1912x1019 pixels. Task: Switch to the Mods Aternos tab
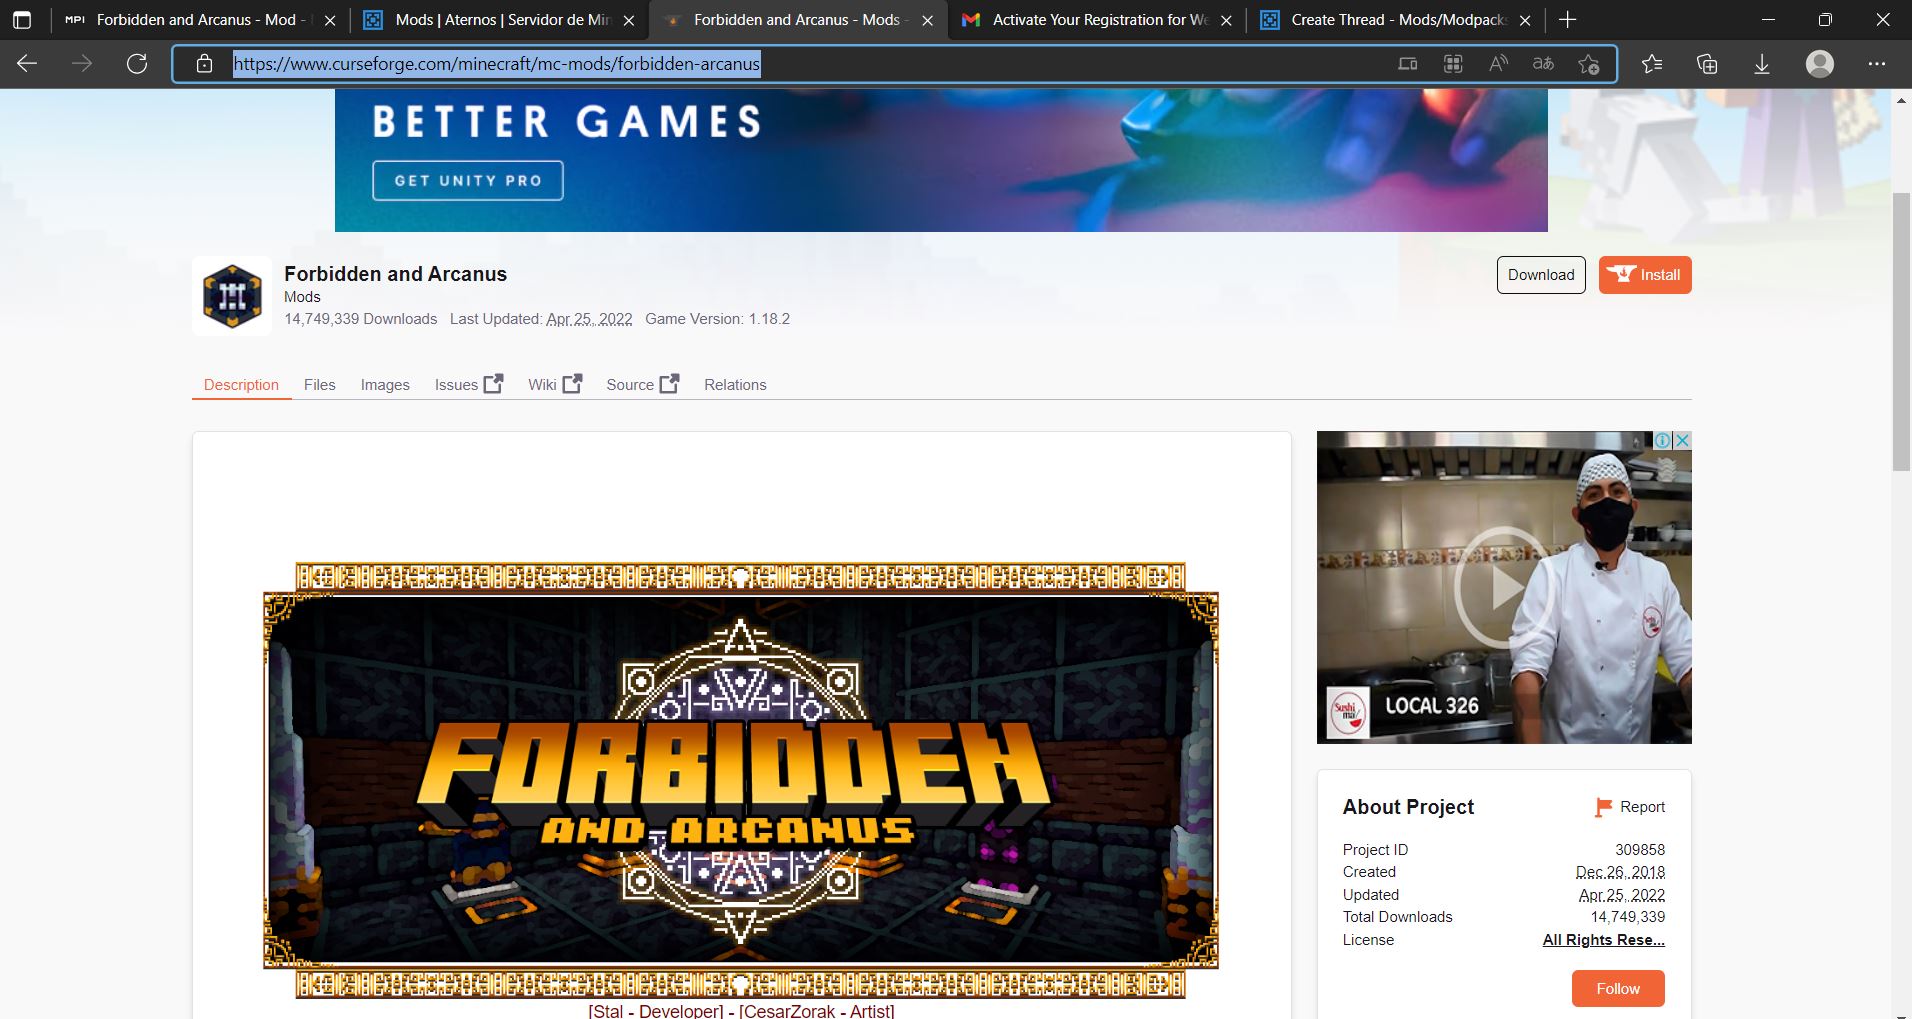[x=500, y=20]
